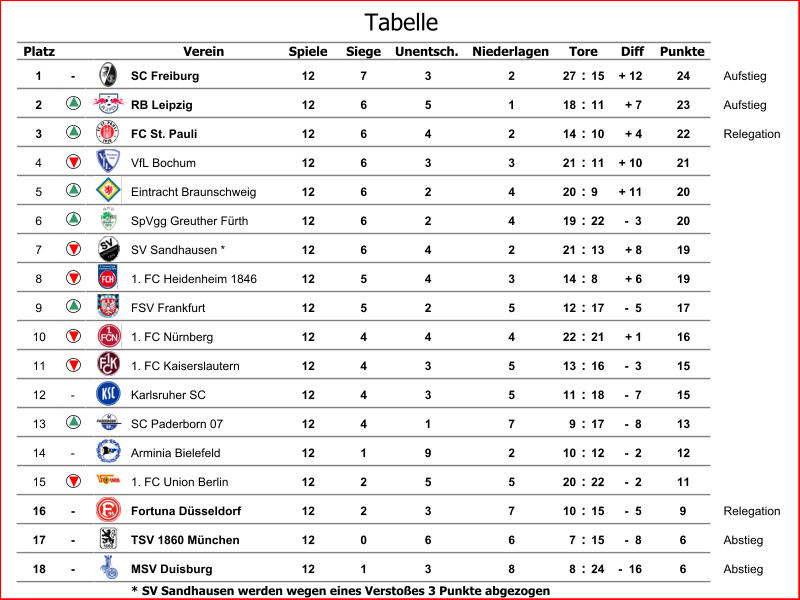Select the FC St. Pauli logo
This screenshot has height=600, width=800.
pos(108,133)
